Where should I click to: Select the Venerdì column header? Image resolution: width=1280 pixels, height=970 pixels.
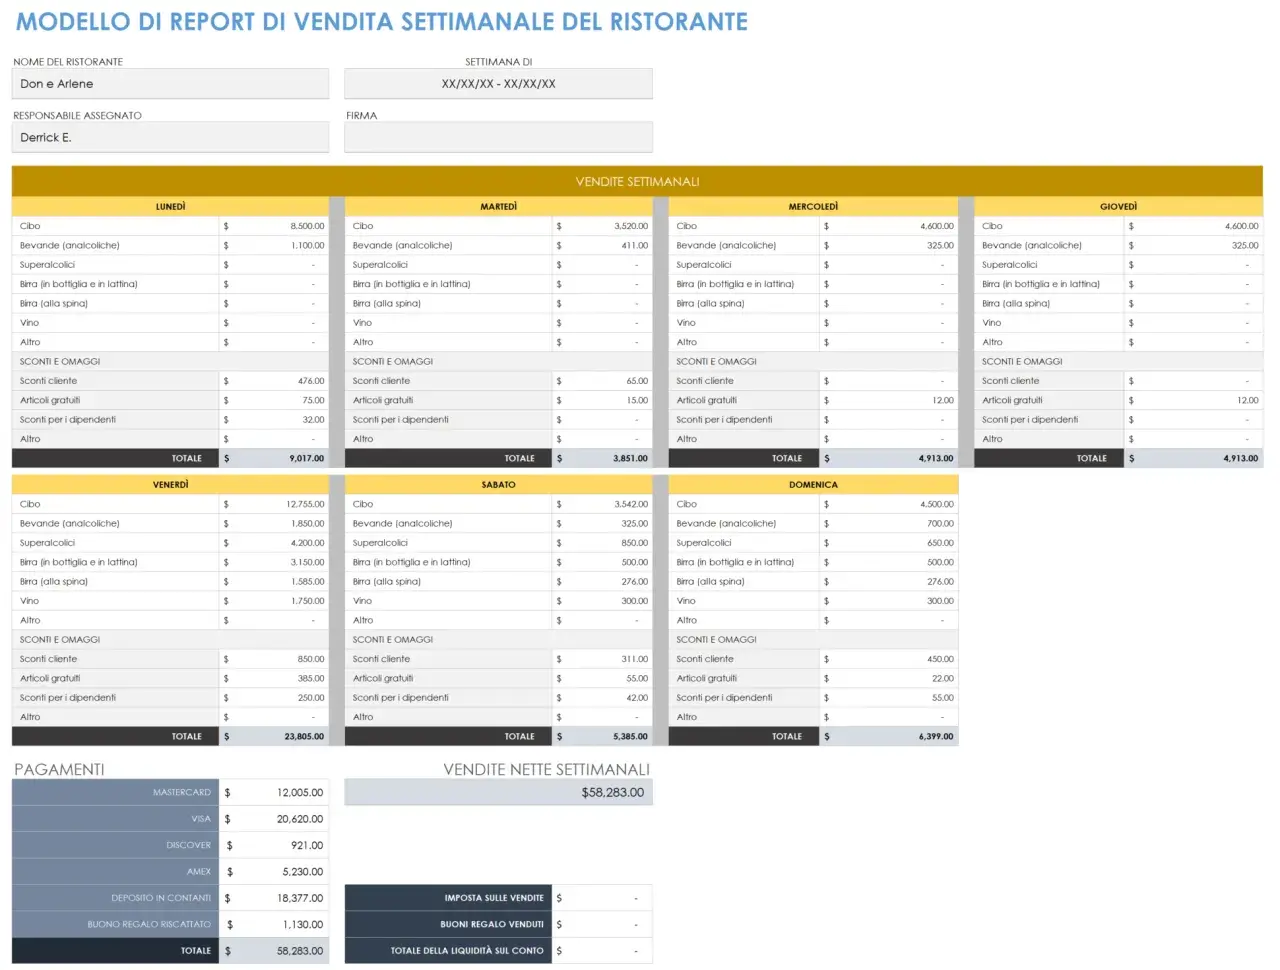(170, 485)
